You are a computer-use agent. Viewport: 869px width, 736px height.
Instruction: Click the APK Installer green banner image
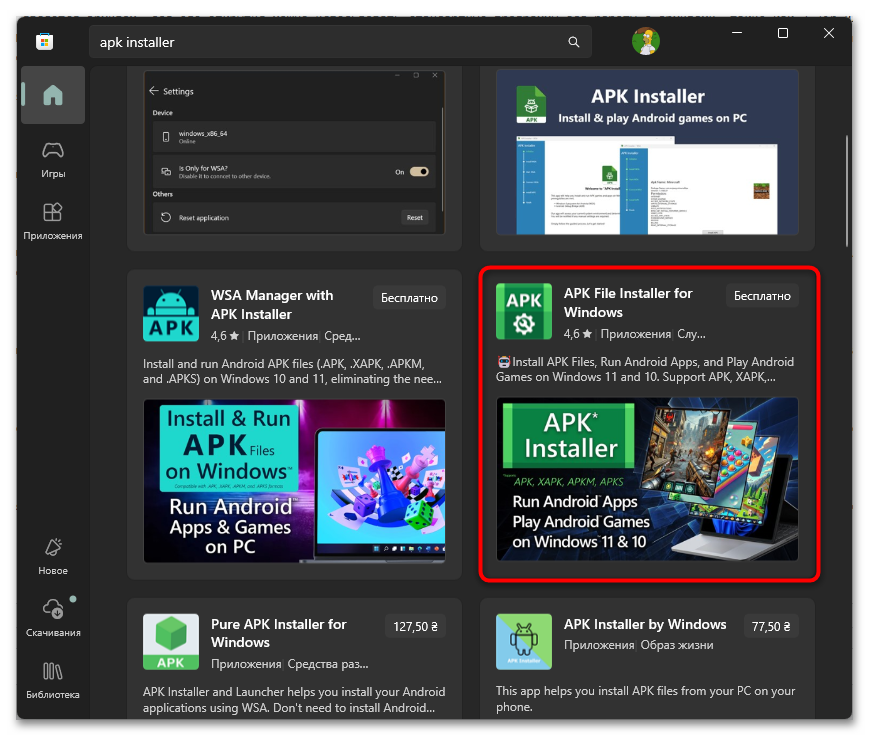click(647, 479)
